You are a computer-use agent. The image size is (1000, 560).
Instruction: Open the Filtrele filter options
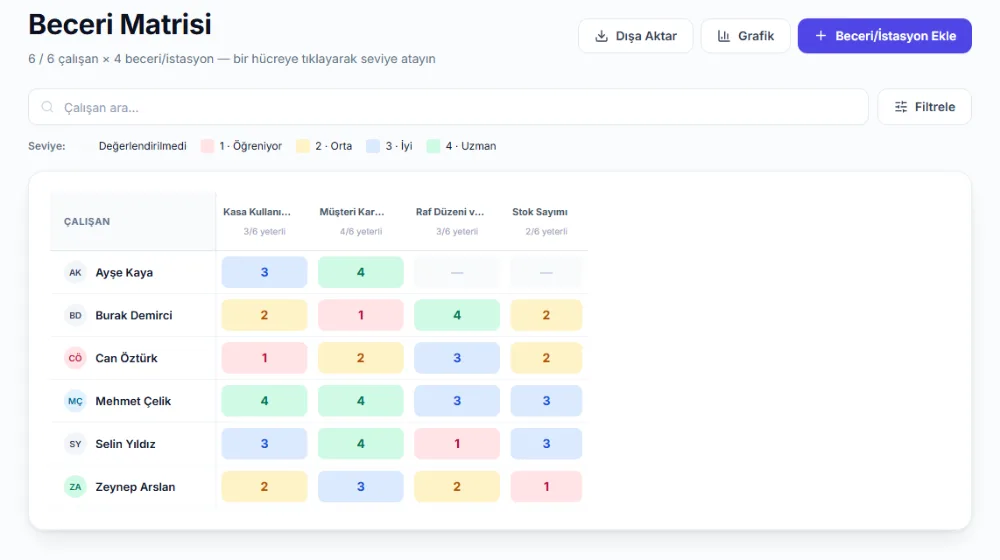click(924, 107)
